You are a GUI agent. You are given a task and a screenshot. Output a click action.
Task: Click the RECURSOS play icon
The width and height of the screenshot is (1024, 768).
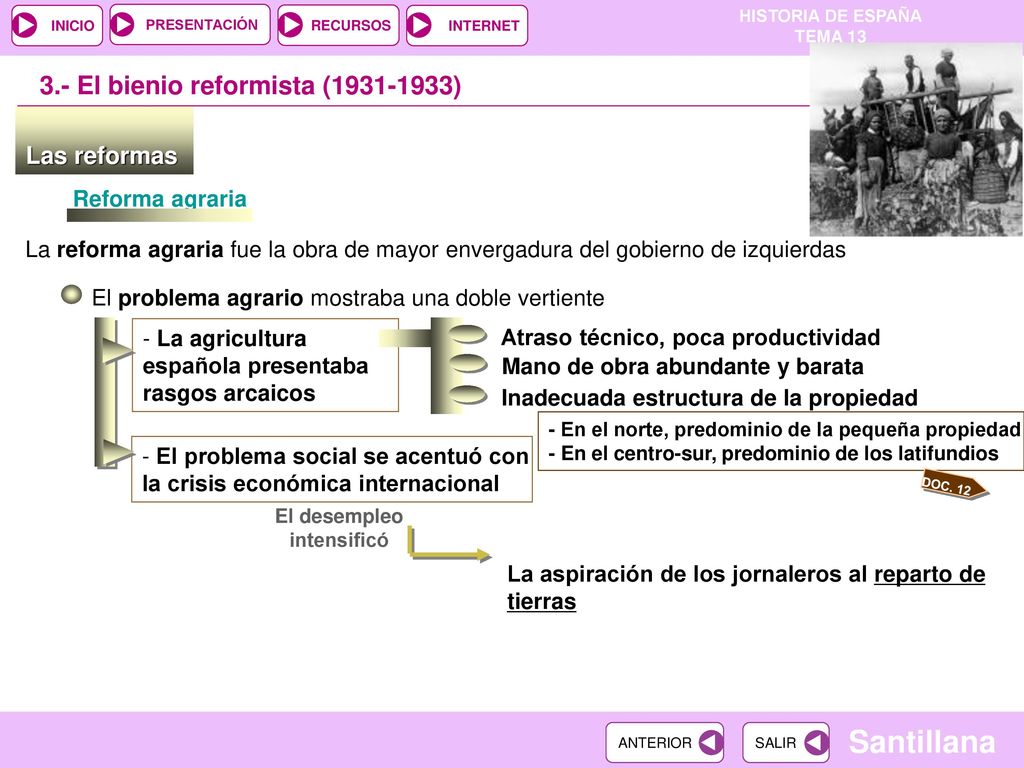291,25
